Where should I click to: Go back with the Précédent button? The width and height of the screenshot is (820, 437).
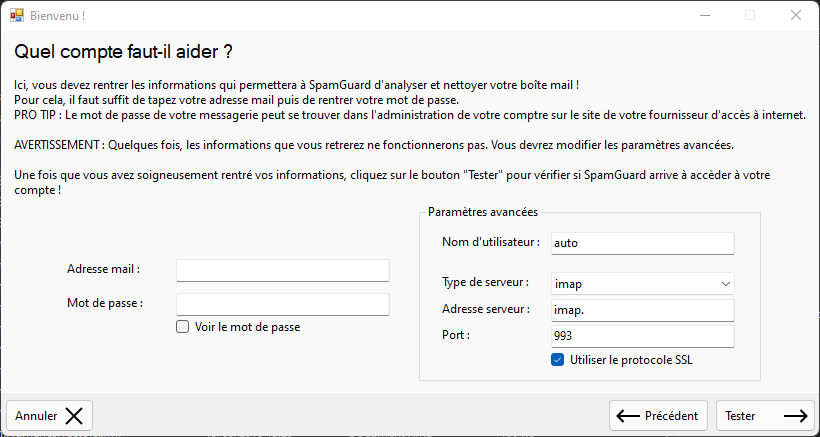pos(659,416)
